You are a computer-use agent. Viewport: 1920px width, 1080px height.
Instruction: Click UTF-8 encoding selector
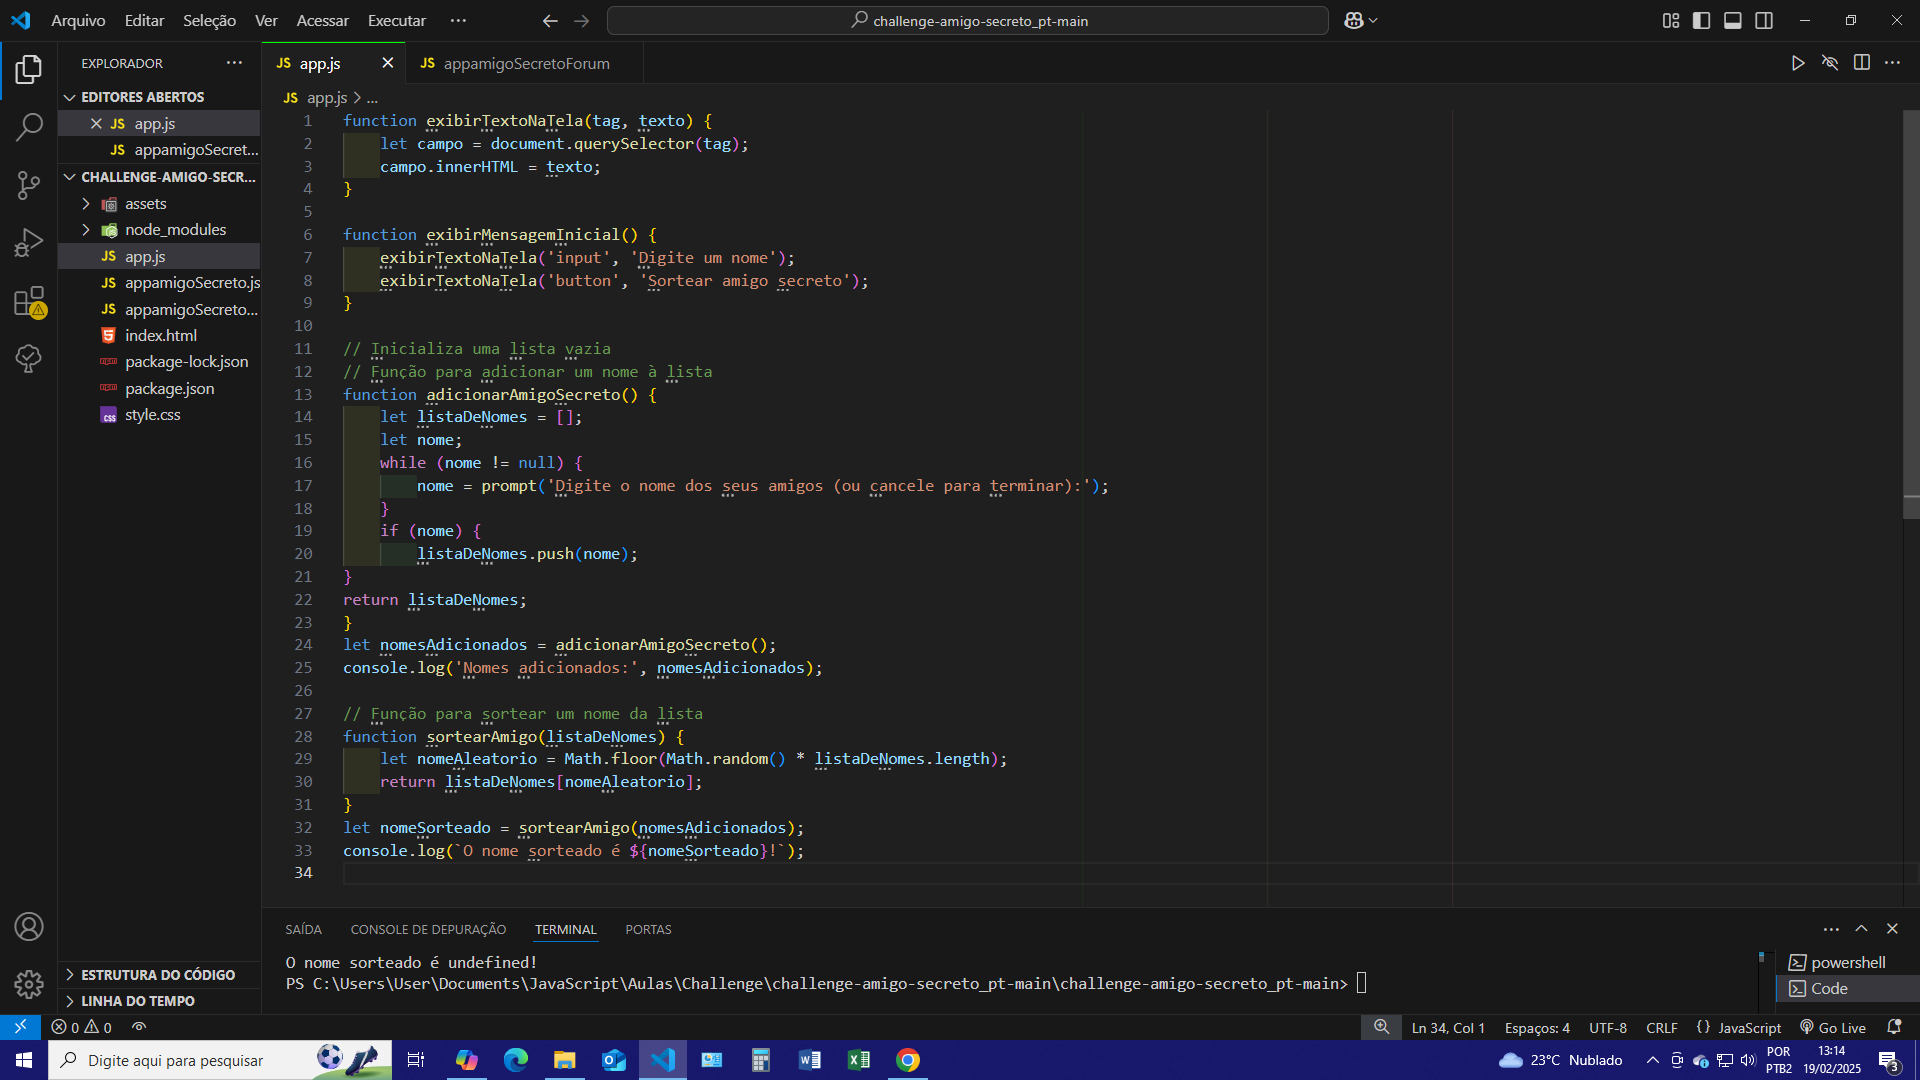pos(1608,1027)
